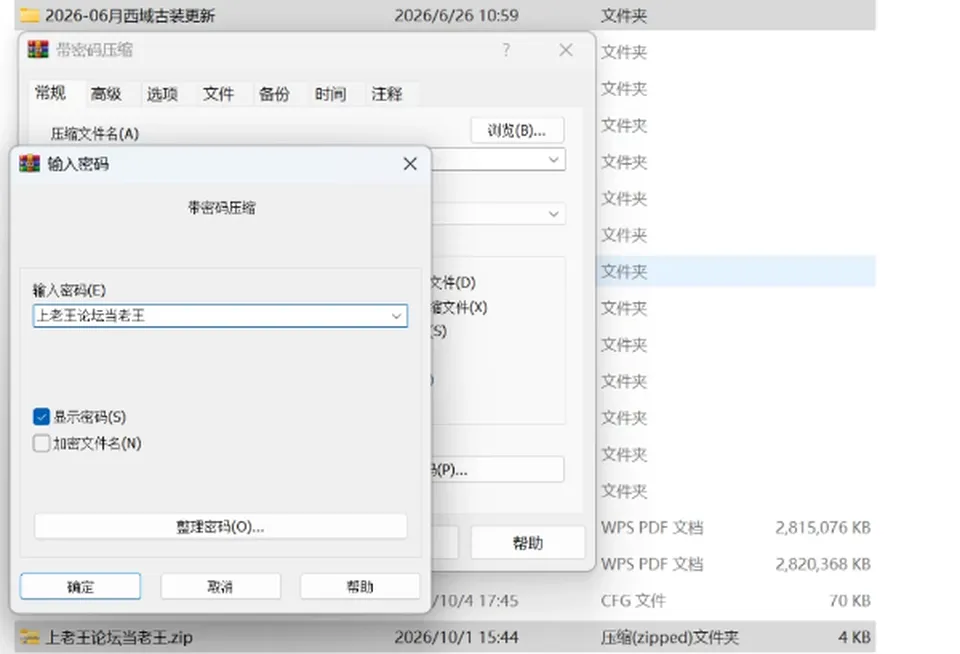The width and height of the screenshot is (960, 654).
Task: Select the highlighted 文件夹 row in Explorer
Action: [737, 271]
